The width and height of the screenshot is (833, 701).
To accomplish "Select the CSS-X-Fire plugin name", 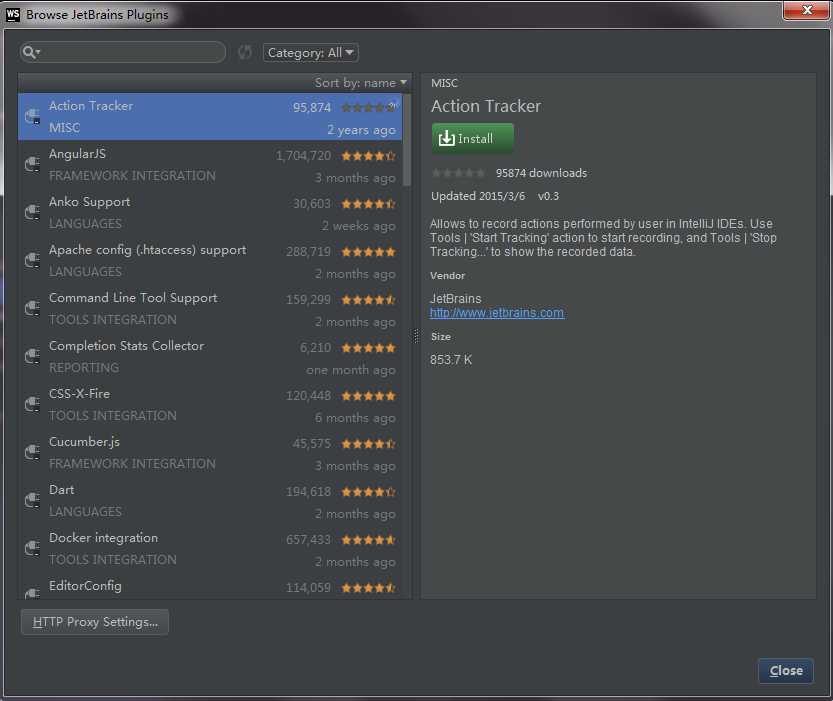I will (x=80, y=394).
